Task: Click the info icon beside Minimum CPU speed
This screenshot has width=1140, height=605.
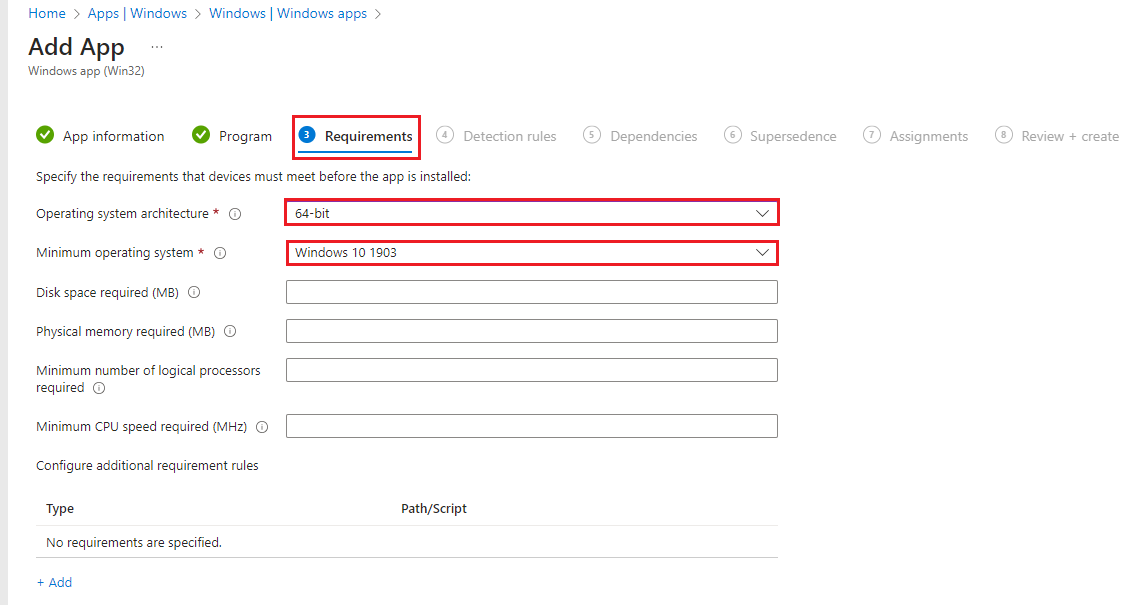Action: pos(261,427)
